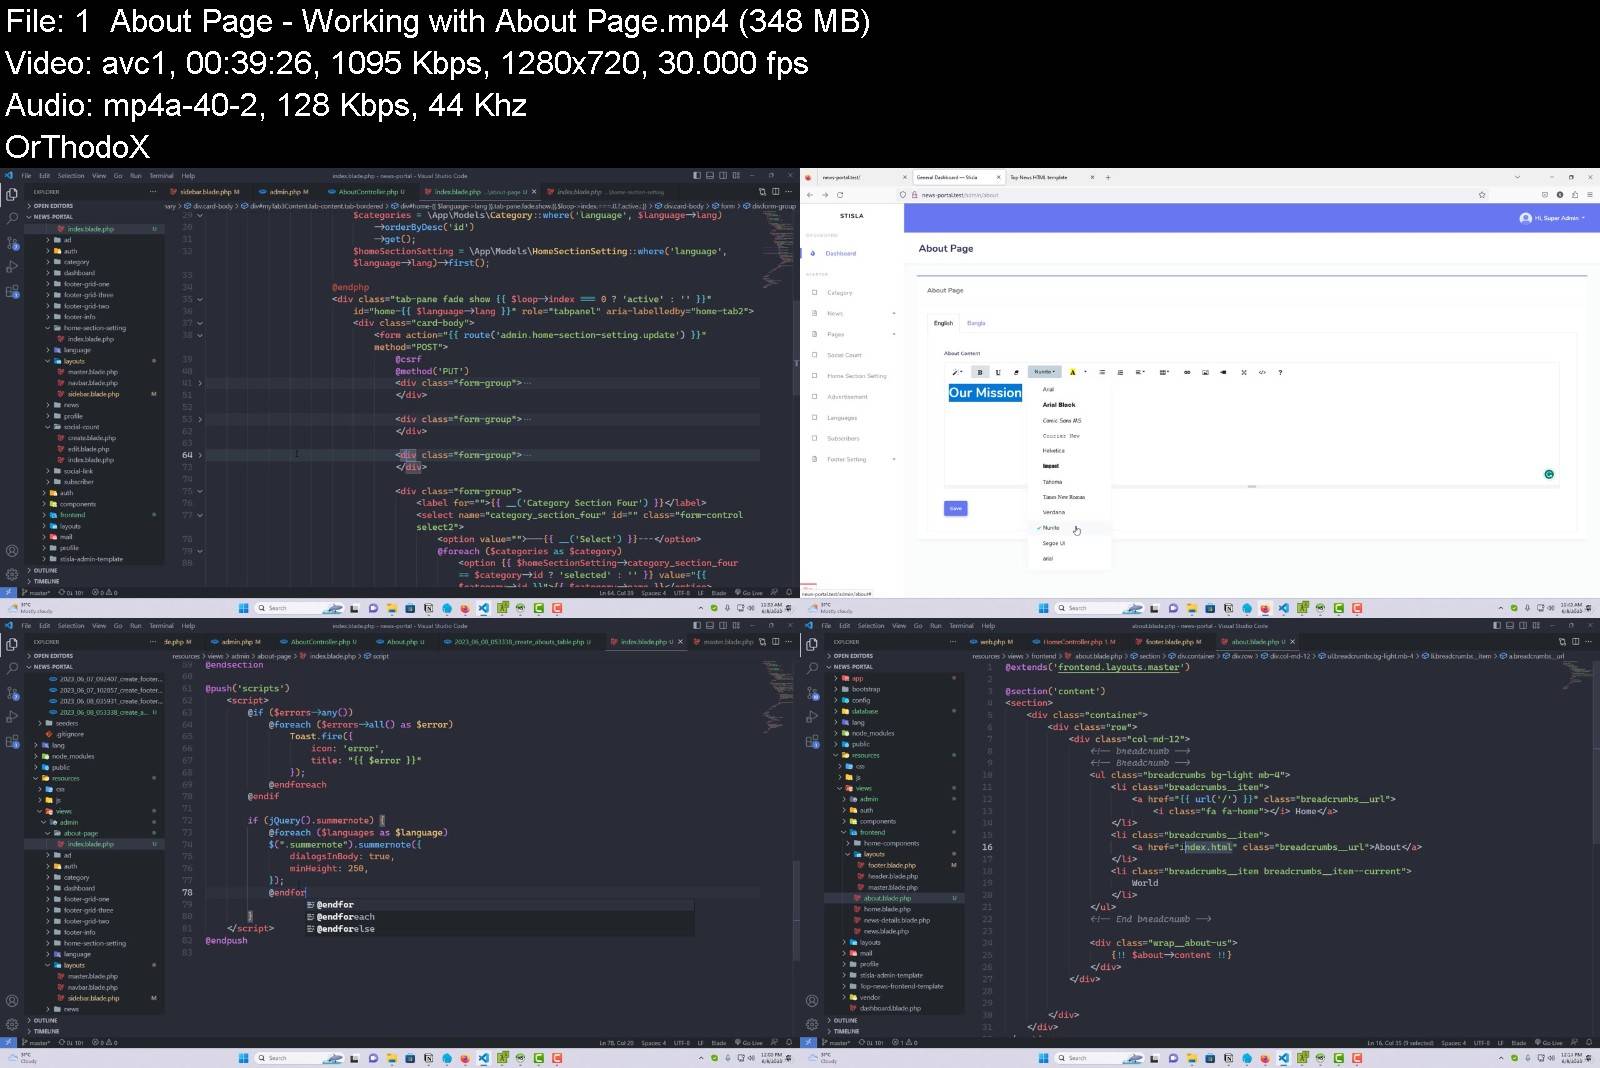Screen dimensions: 1600x1068
Task: Toggle code view in the Summernote toolbar
Action: [x=1262, y=372]
